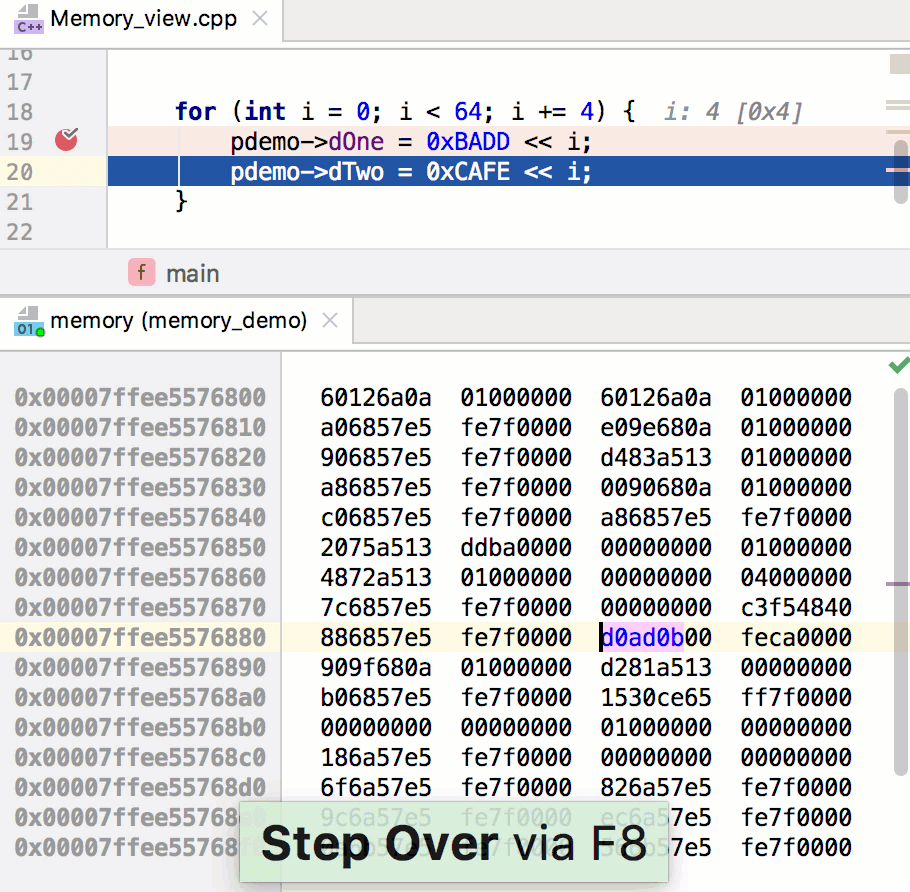This screenshot has height=892, width=910.
Task: Toggle the breakpoint on line 19
Action: point(67,141)
